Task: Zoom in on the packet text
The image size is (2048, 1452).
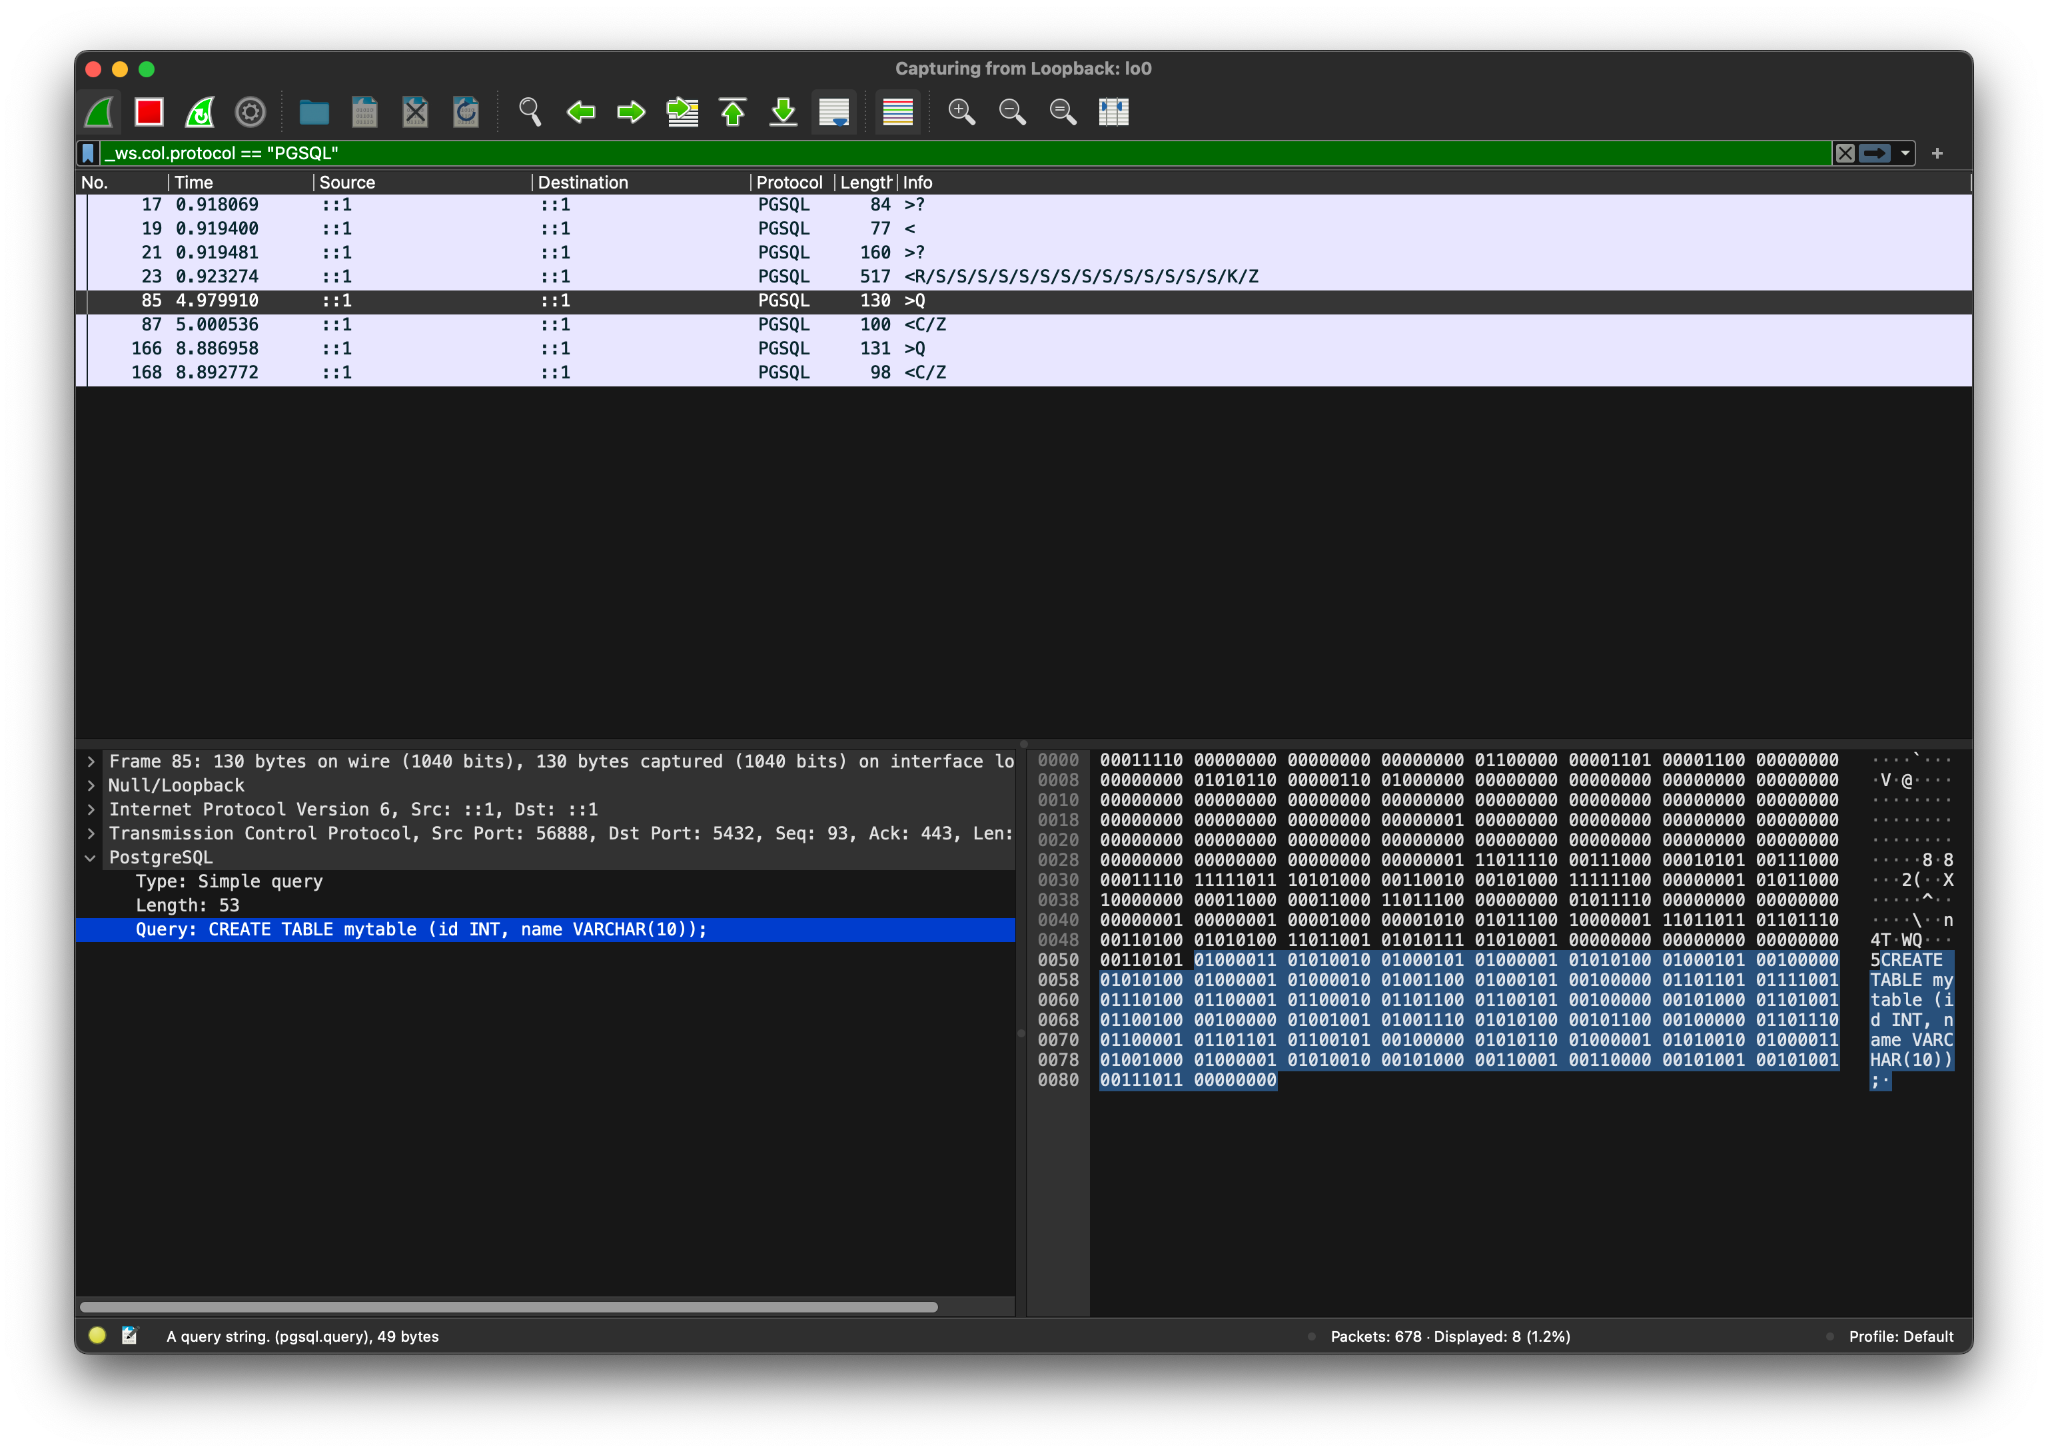Action: coord(963,112)
